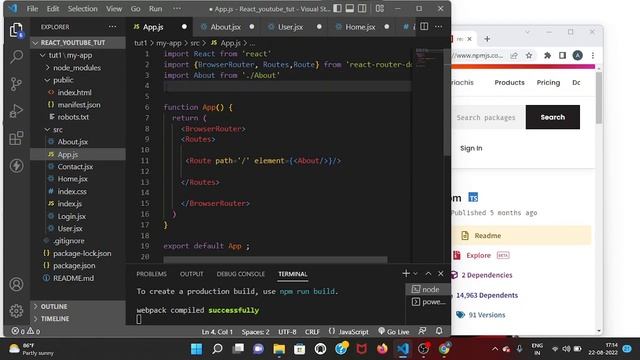Open the Explorer view in activity bar
Screen dimensions: 640x360
(x=16, y=30)
